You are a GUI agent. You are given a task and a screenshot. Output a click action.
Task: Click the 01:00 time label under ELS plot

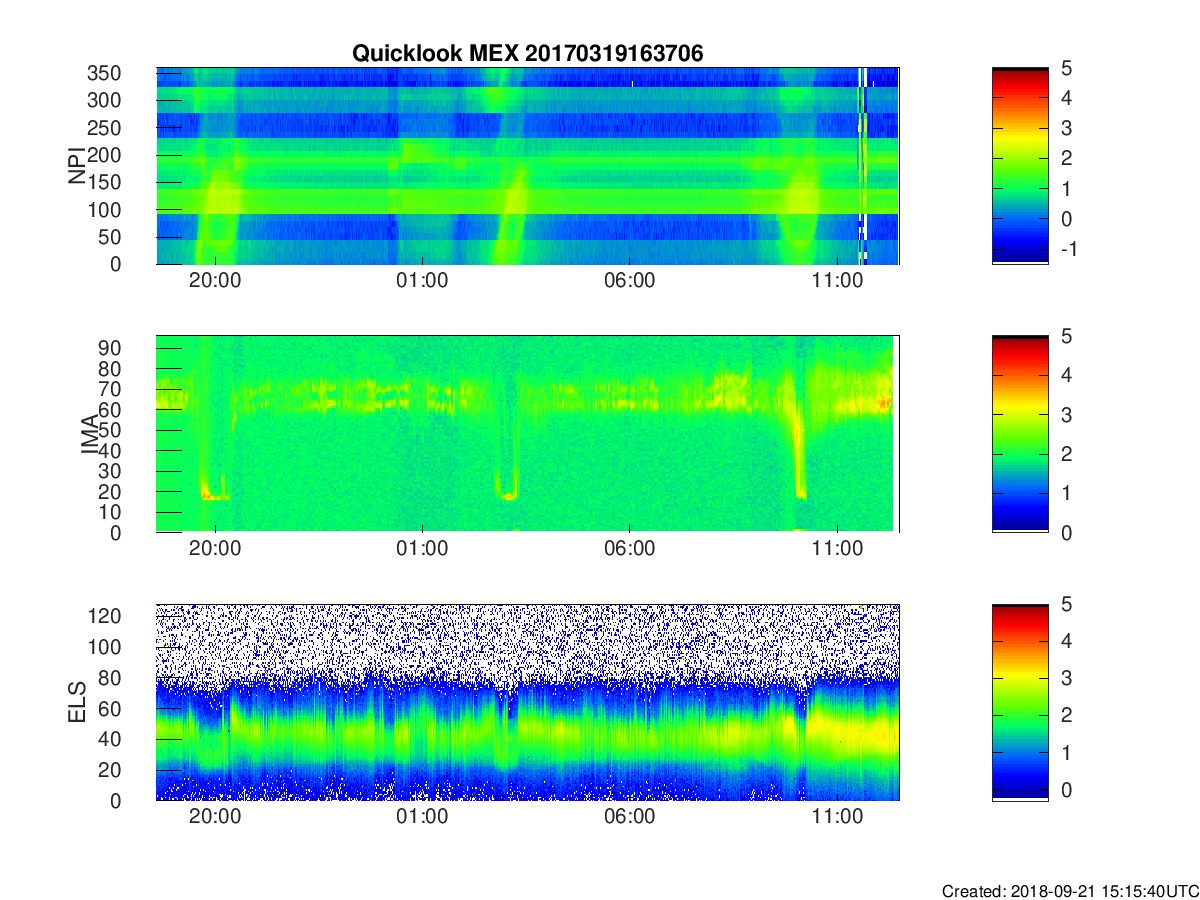click(x=423, y=817)
